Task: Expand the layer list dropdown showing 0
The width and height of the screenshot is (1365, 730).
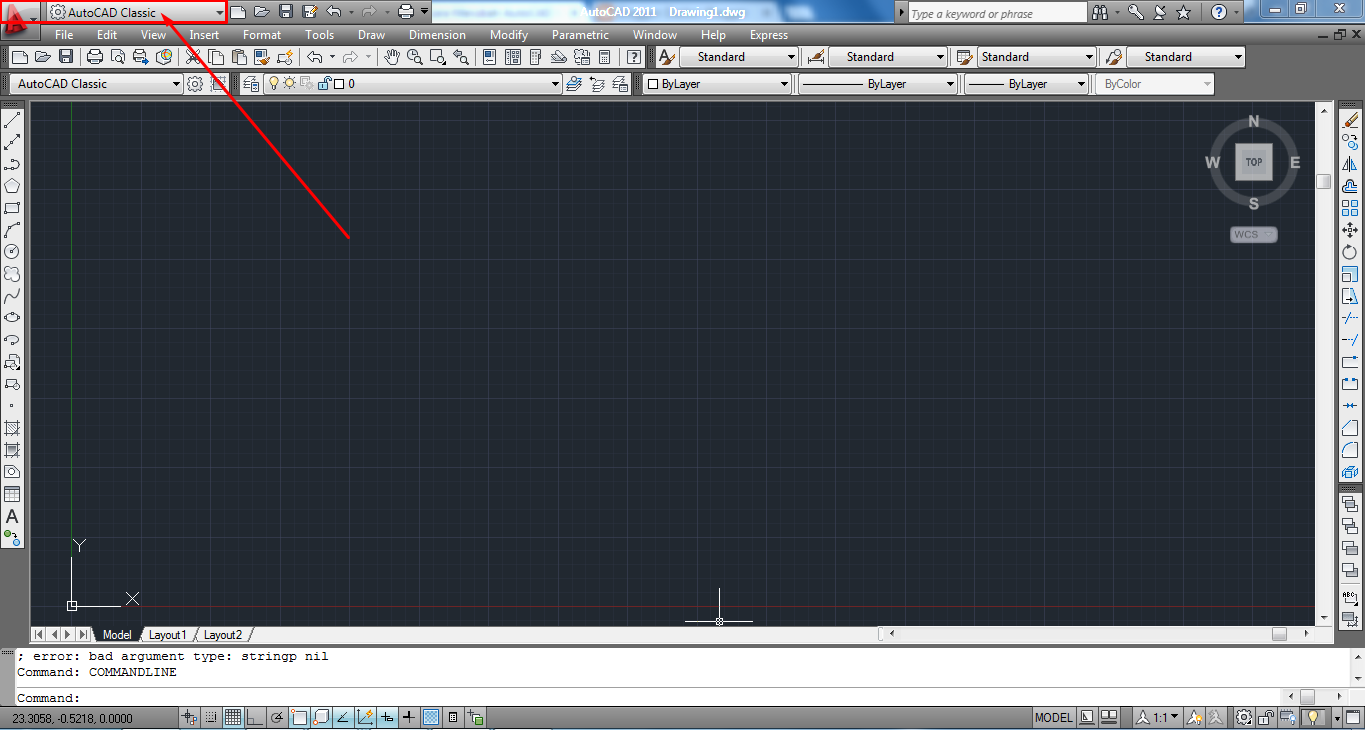Action: [555, 84]
